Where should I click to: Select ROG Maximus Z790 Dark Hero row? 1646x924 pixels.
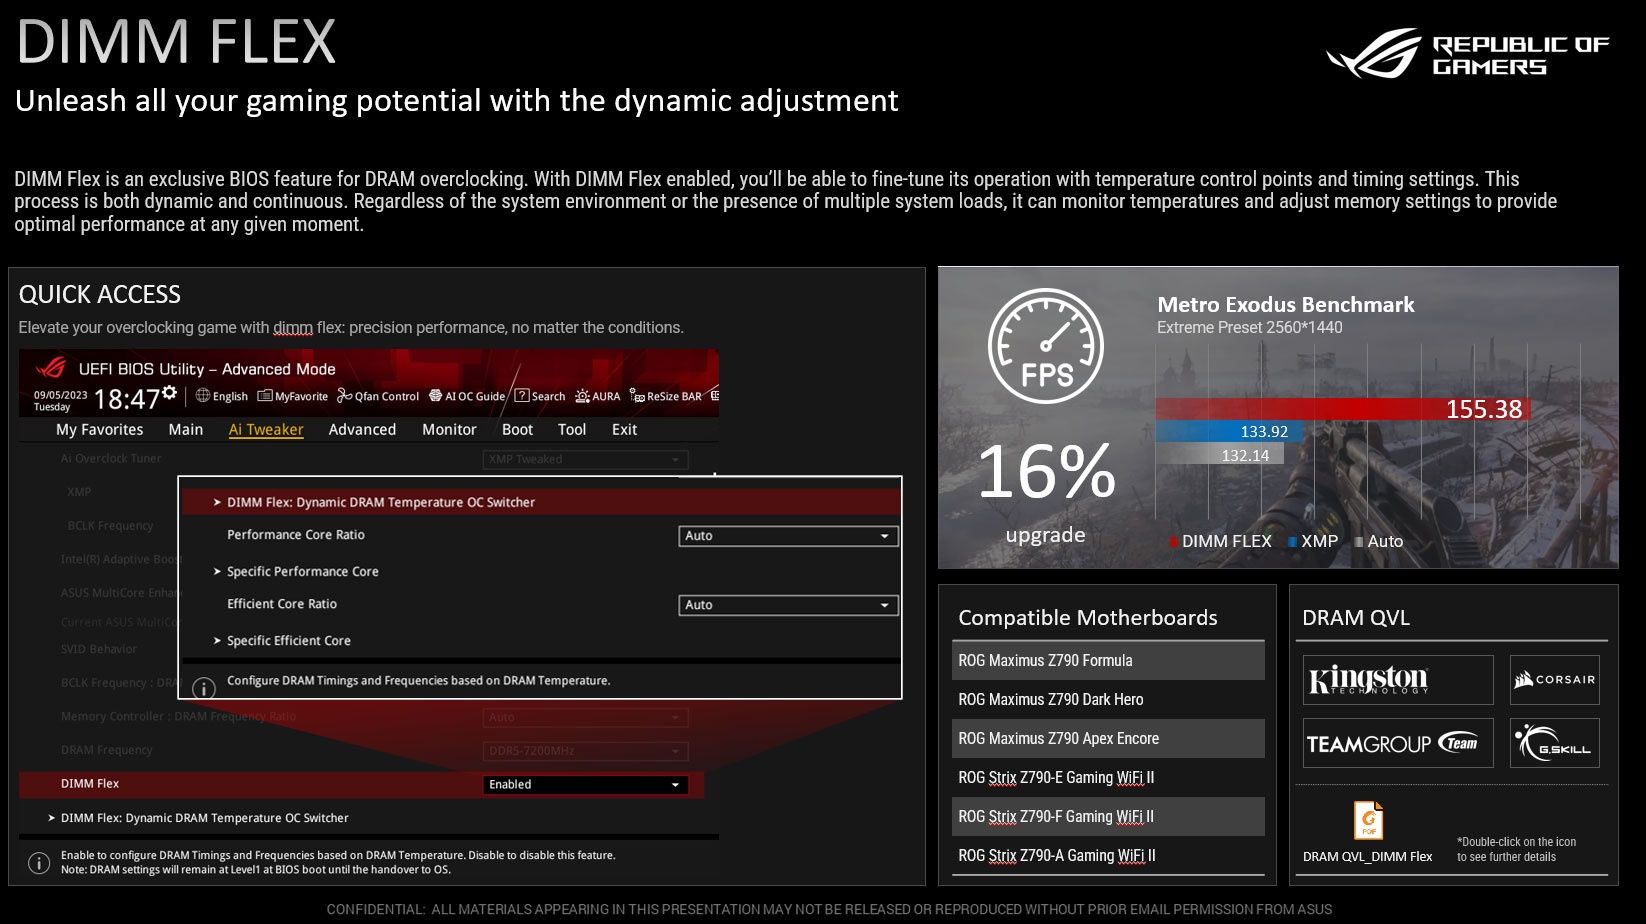1108,699
